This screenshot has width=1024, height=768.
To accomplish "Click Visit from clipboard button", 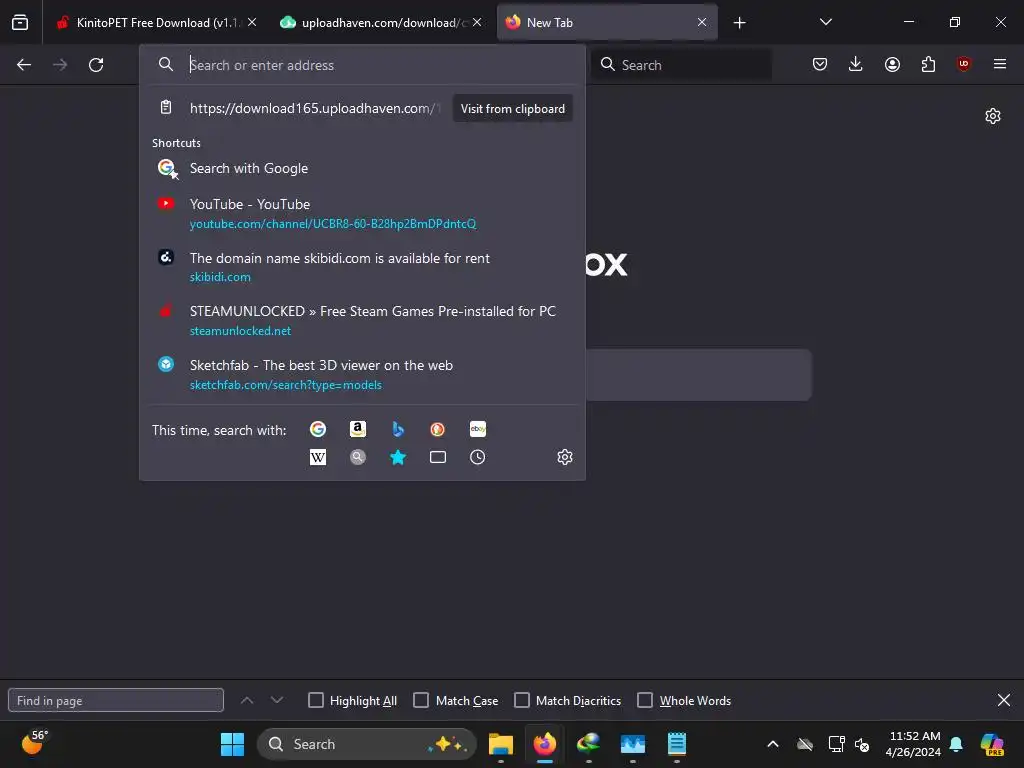I will pos(513,108).
